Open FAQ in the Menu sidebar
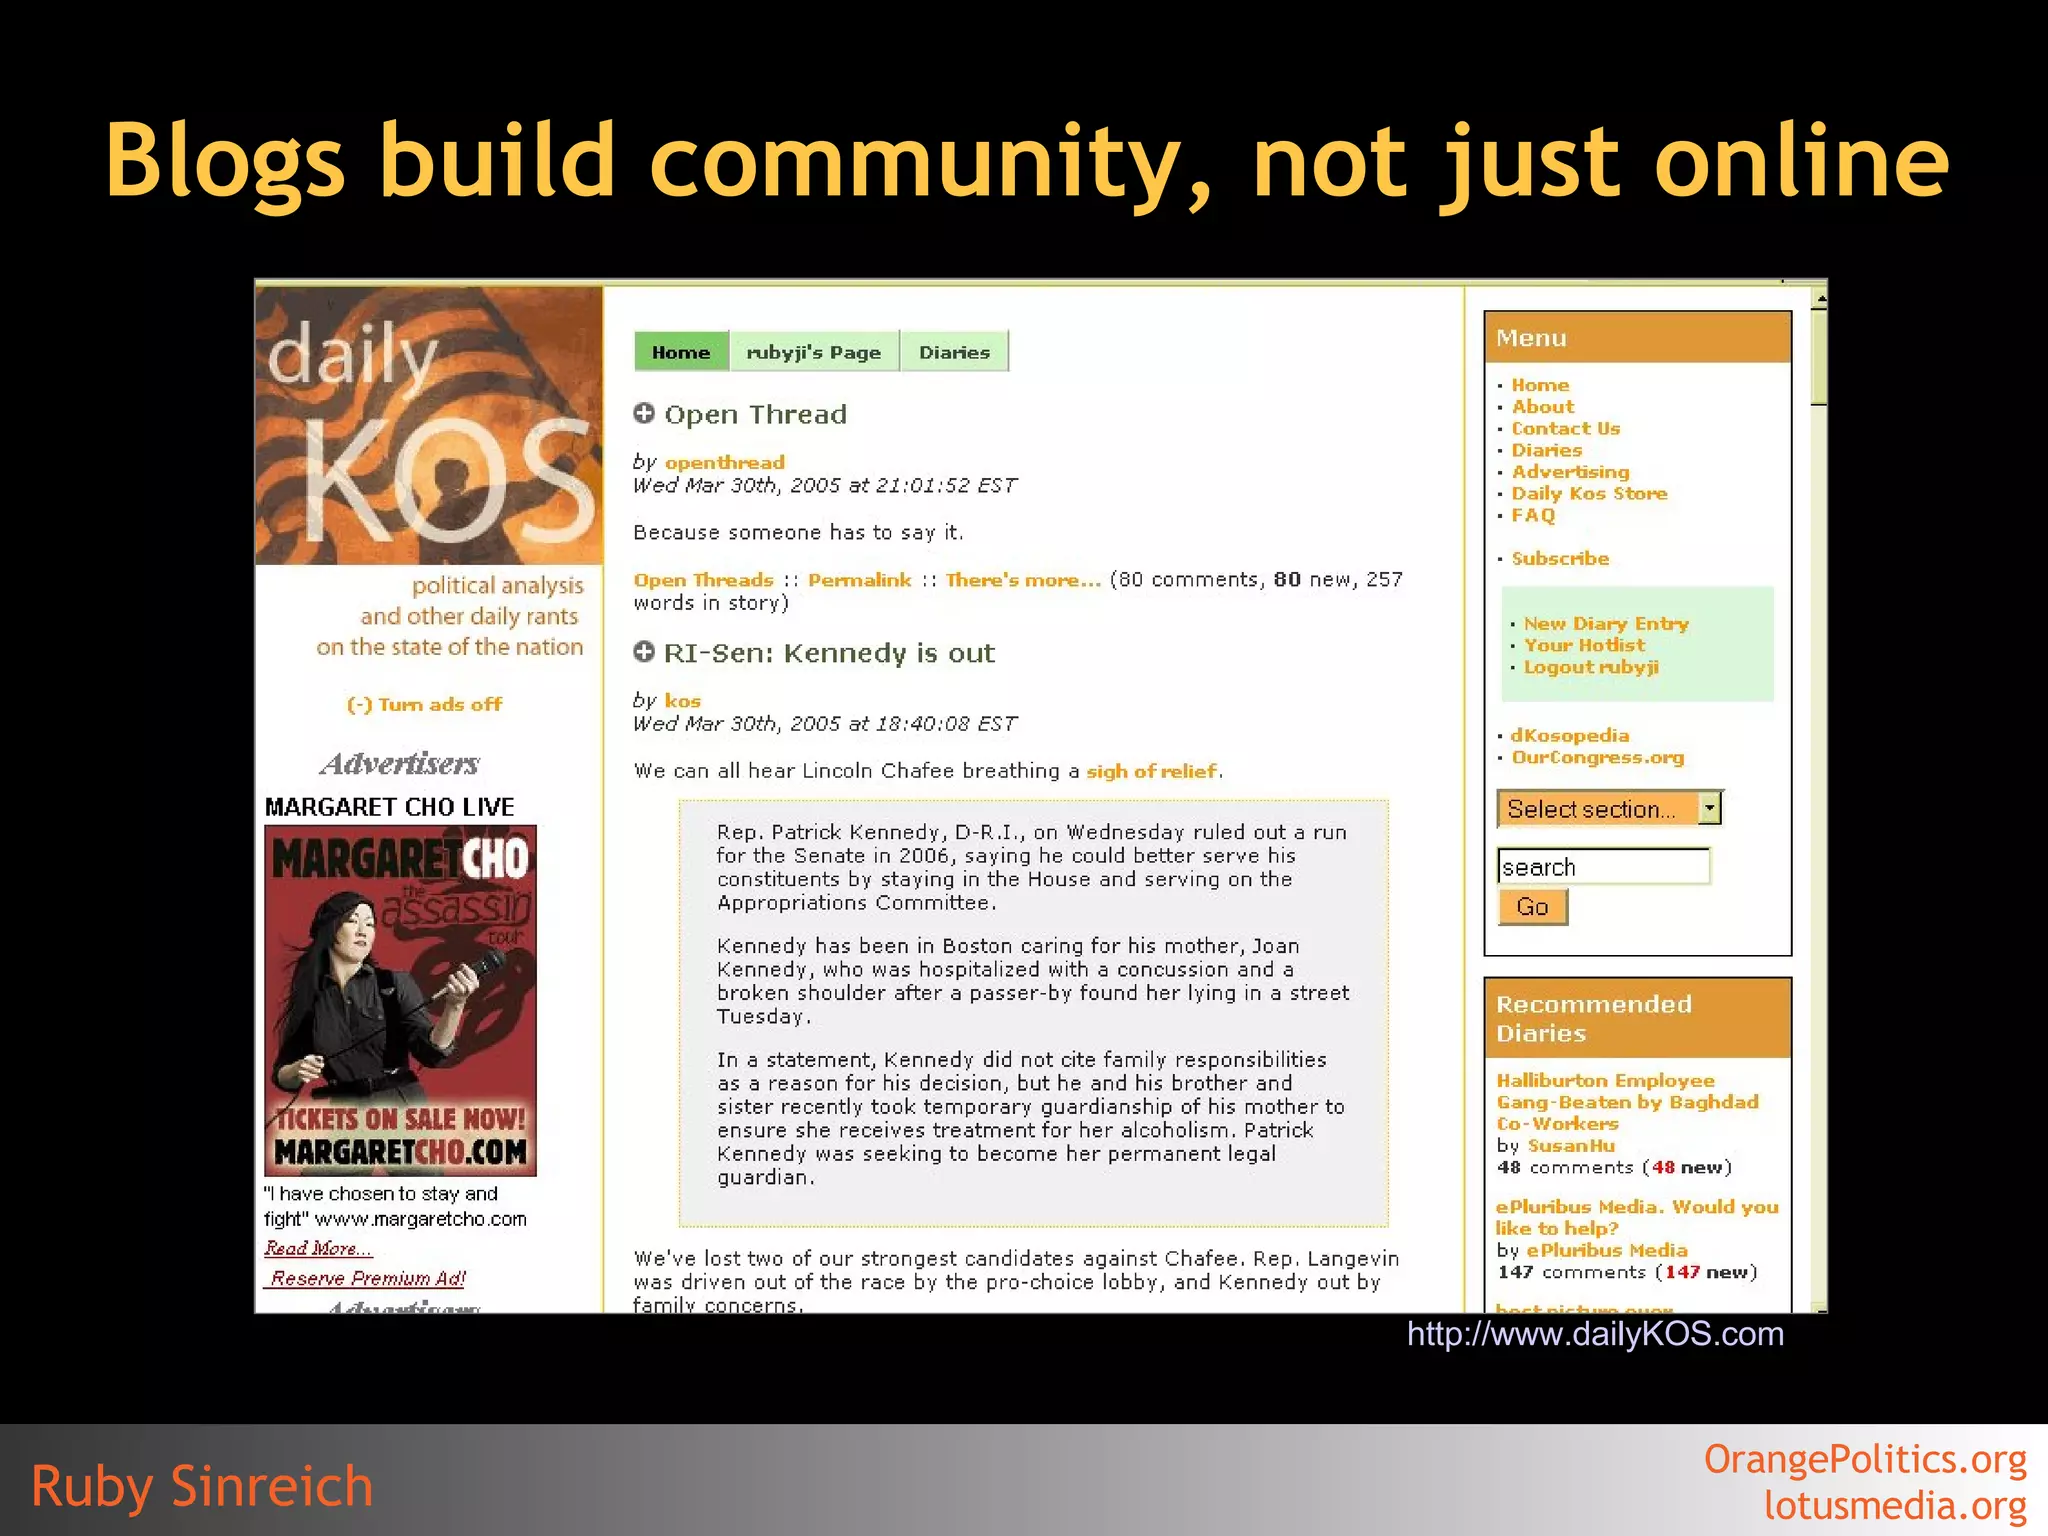2048x1536 pixels. (x=1533, y=516)
